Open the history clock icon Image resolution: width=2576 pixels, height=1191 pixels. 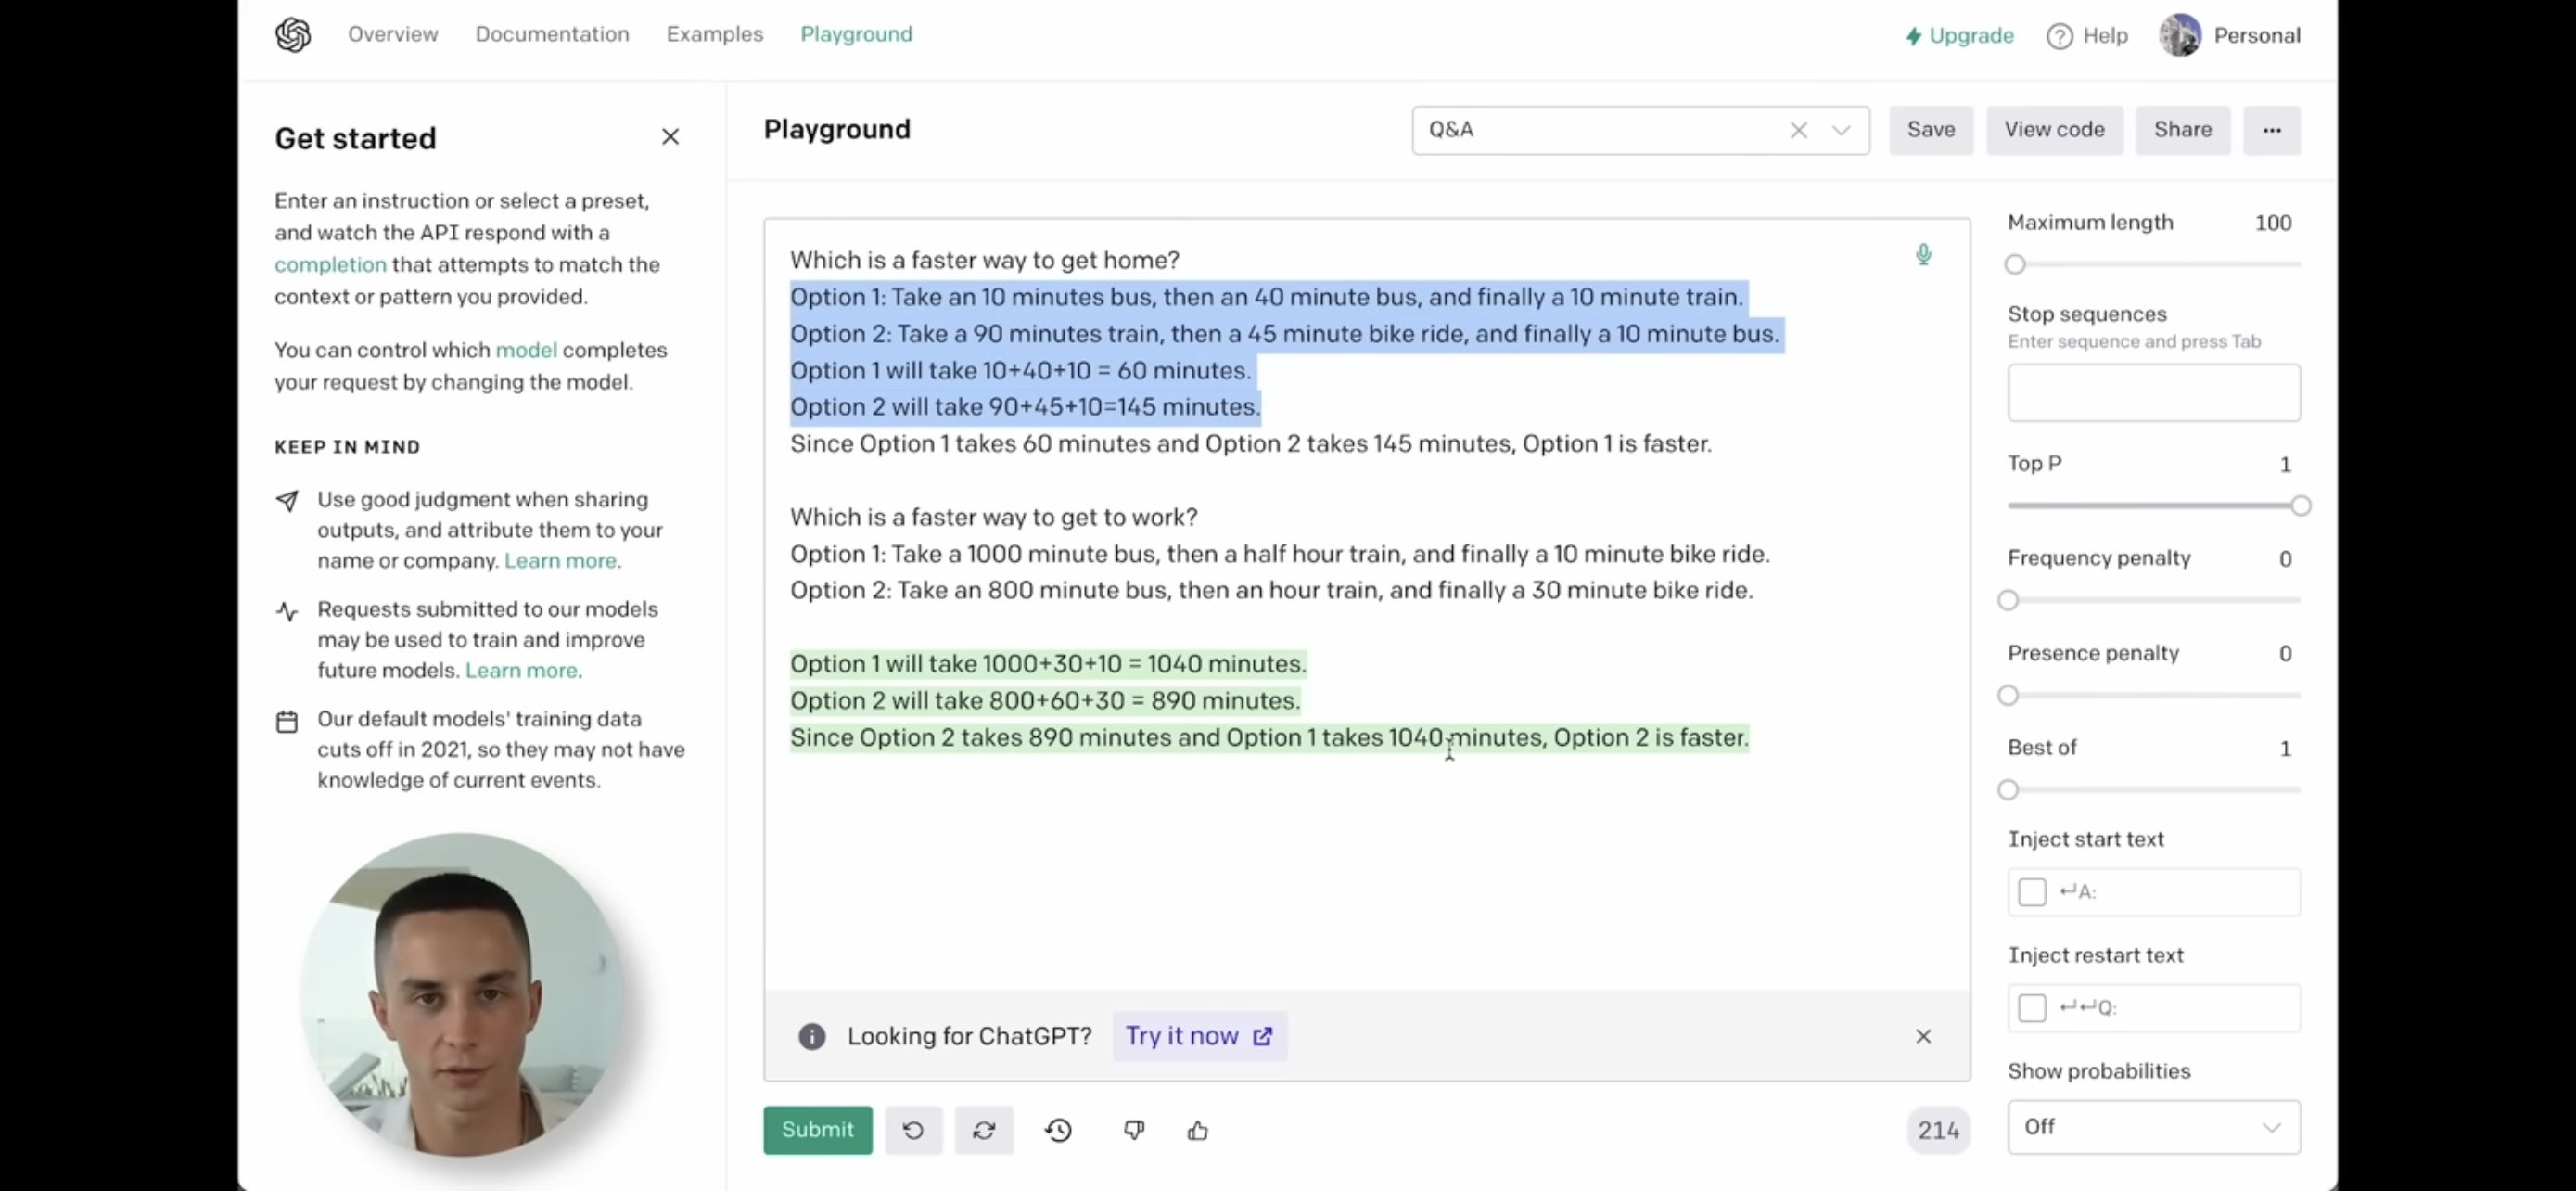click(1058, 1130)
